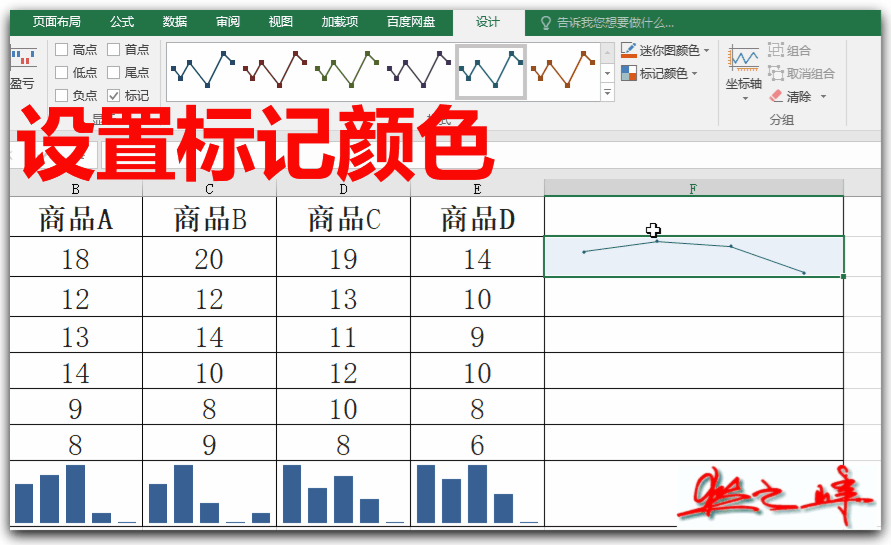This screenshot has height=545, width=891.
Task: Choose the dark blue sparkline style
Action: coord(203,69)
